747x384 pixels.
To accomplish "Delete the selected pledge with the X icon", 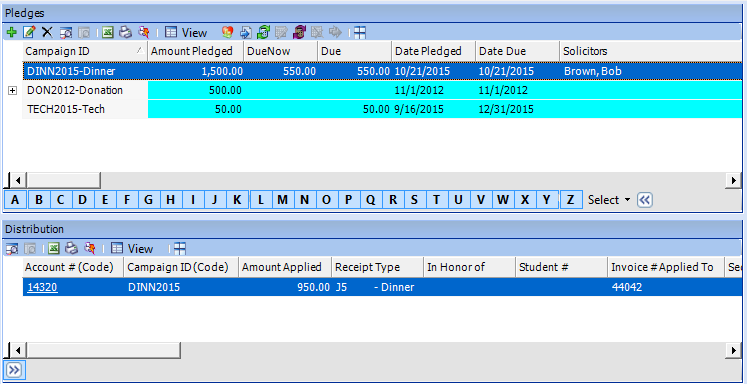I will click(47, 32).
